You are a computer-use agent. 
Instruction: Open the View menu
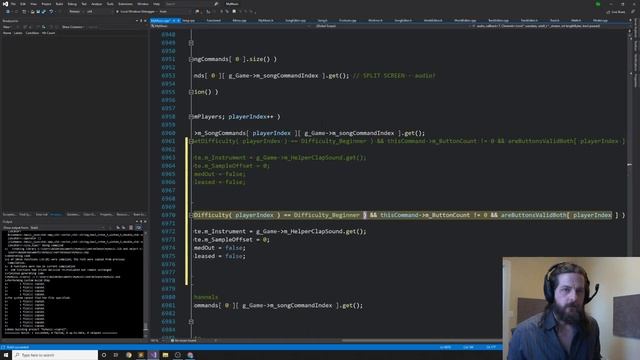[x=33, y=4]
